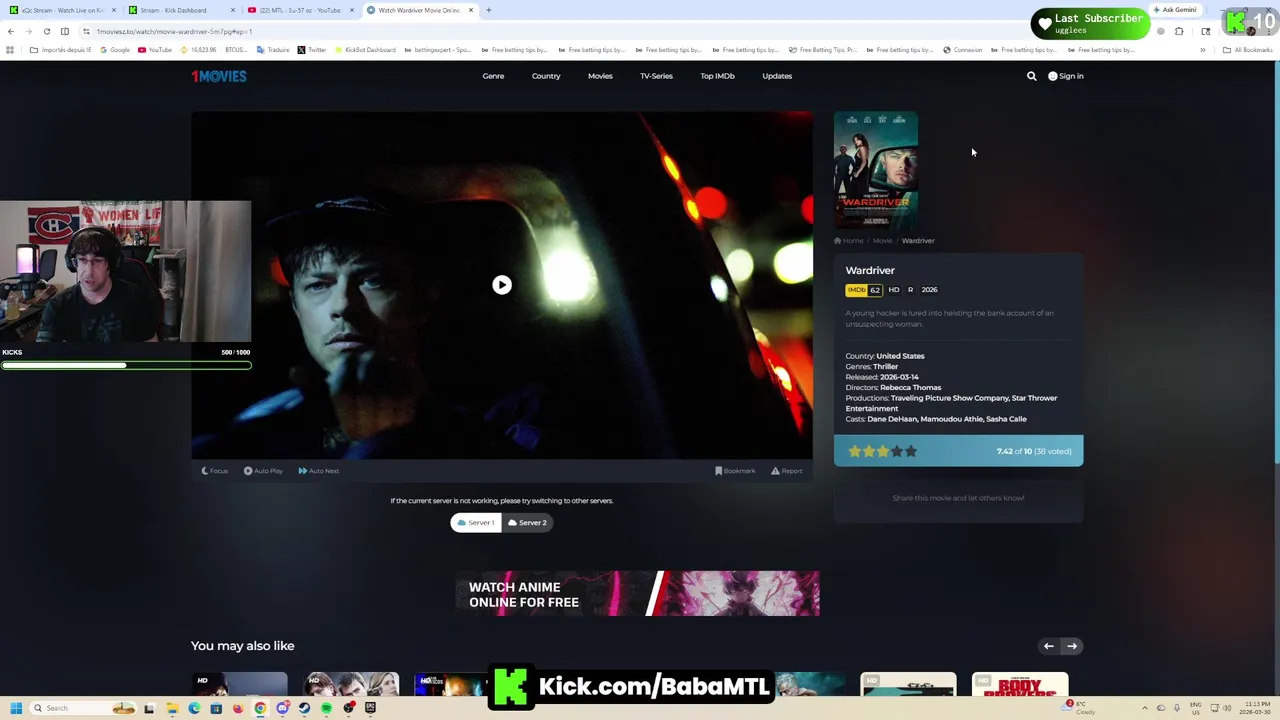The image size is (1280, 720).
Task: Reload the current page
Action: point(46,31)
